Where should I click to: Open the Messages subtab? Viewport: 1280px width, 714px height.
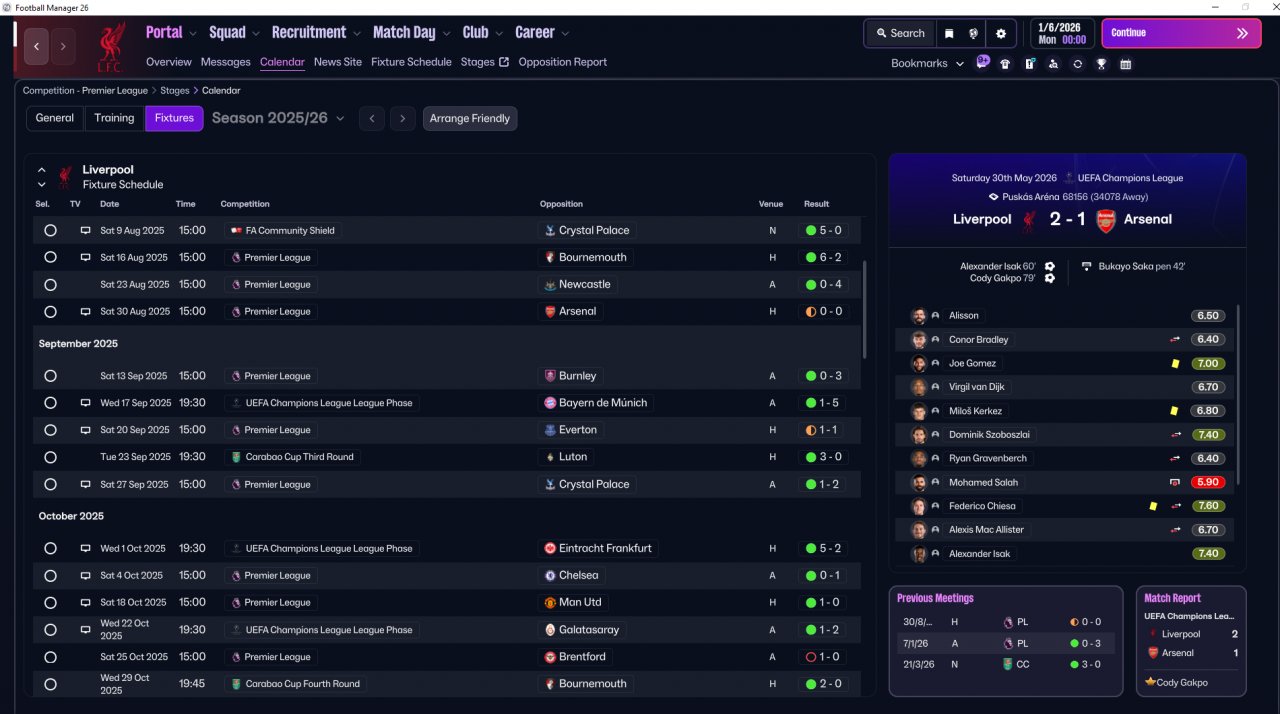tap(225, 62)
